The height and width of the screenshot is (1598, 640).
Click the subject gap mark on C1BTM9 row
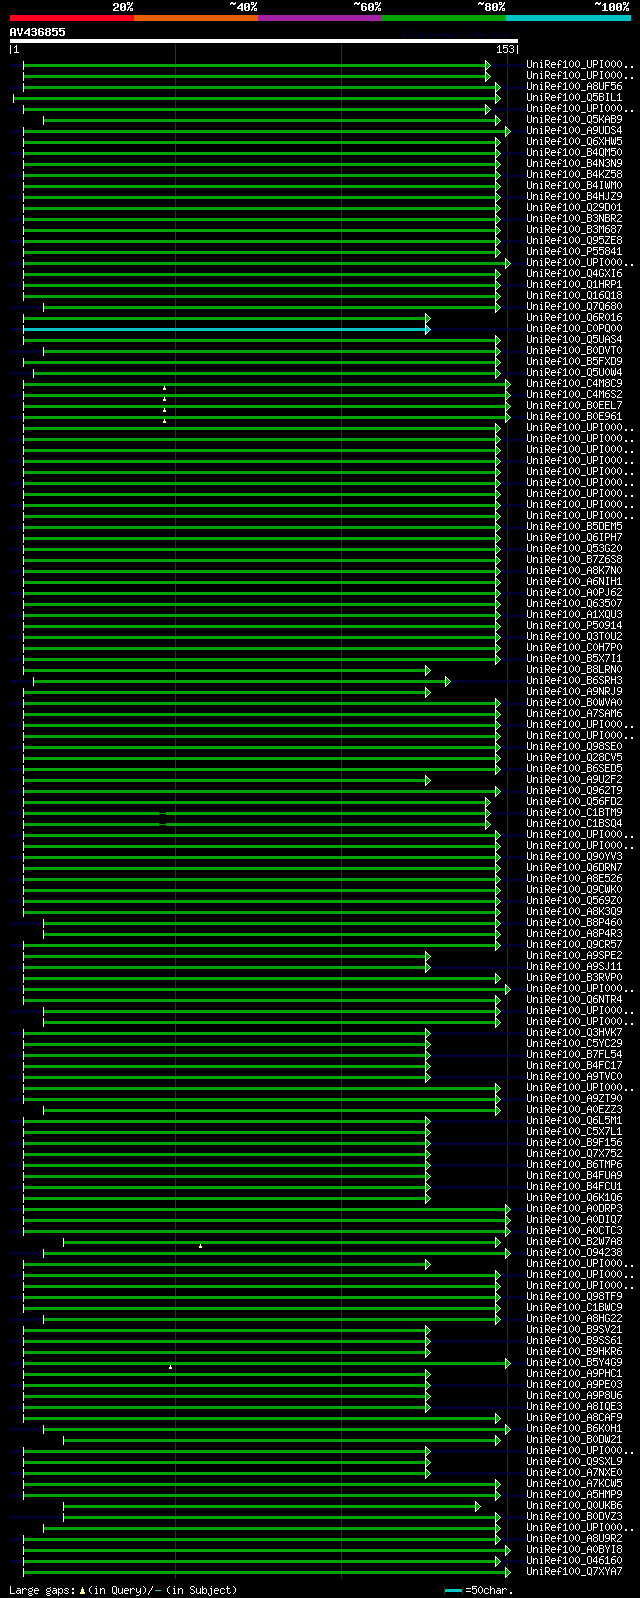click(162, 813)
